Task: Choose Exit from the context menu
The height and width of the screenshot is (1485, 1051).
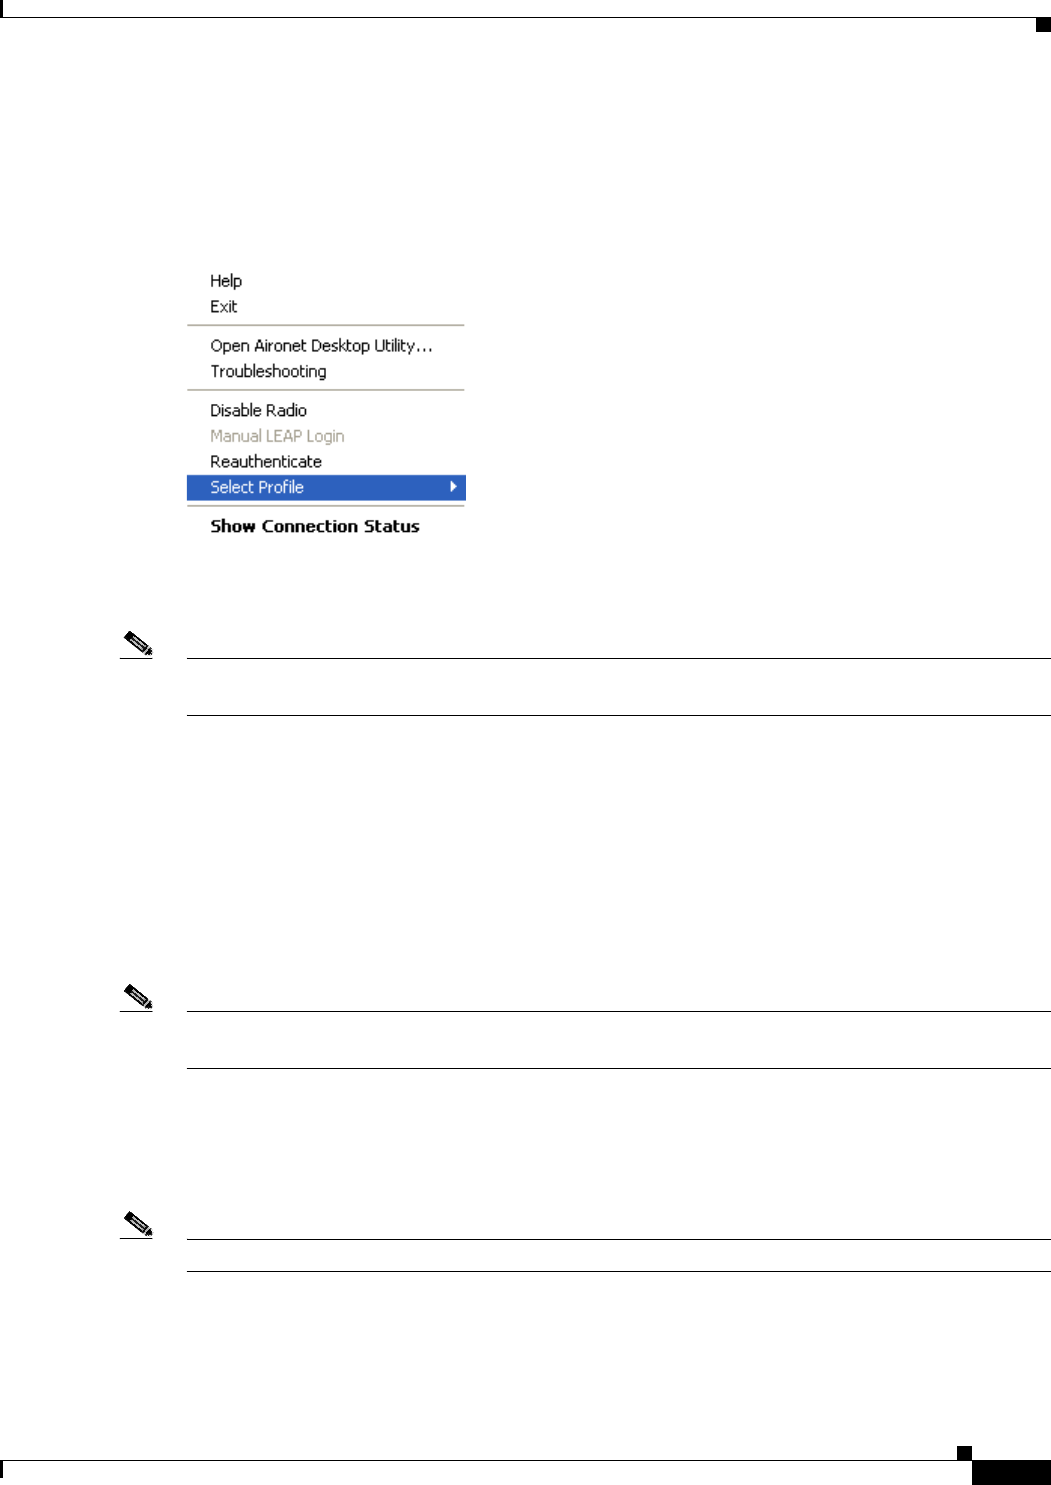Action: (224, 307)
